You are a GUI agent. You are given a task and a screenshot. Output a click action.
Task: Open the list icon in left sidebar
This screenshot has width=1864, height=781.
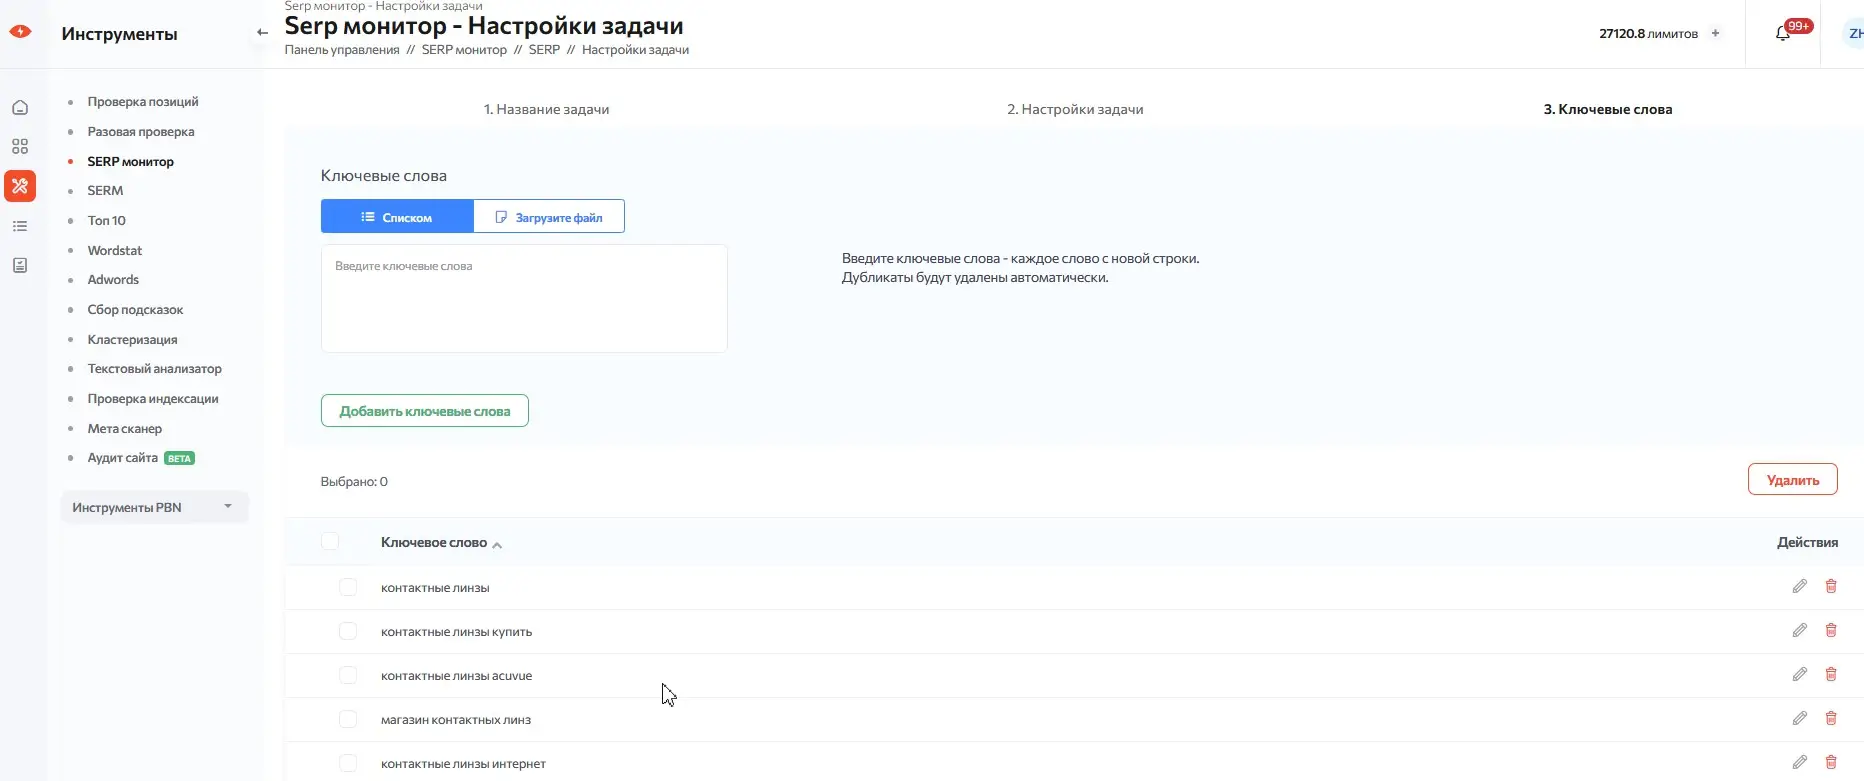pos(20,226)
